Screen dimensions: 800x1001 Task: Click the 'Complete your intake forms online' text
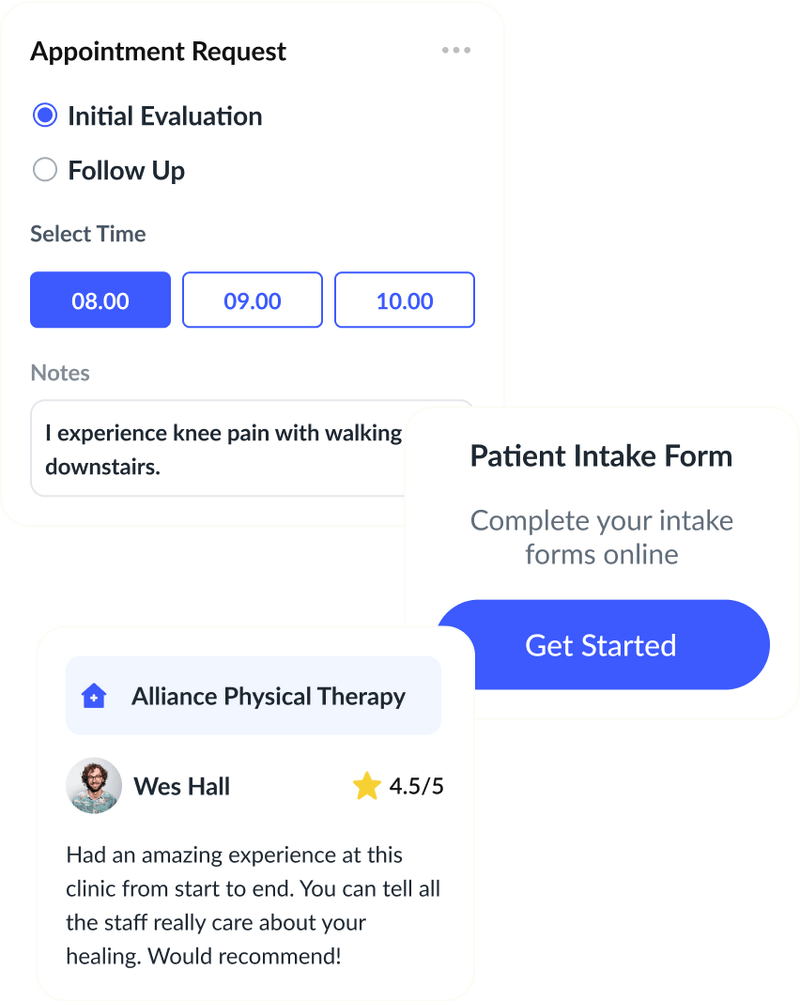click(601, 537)
